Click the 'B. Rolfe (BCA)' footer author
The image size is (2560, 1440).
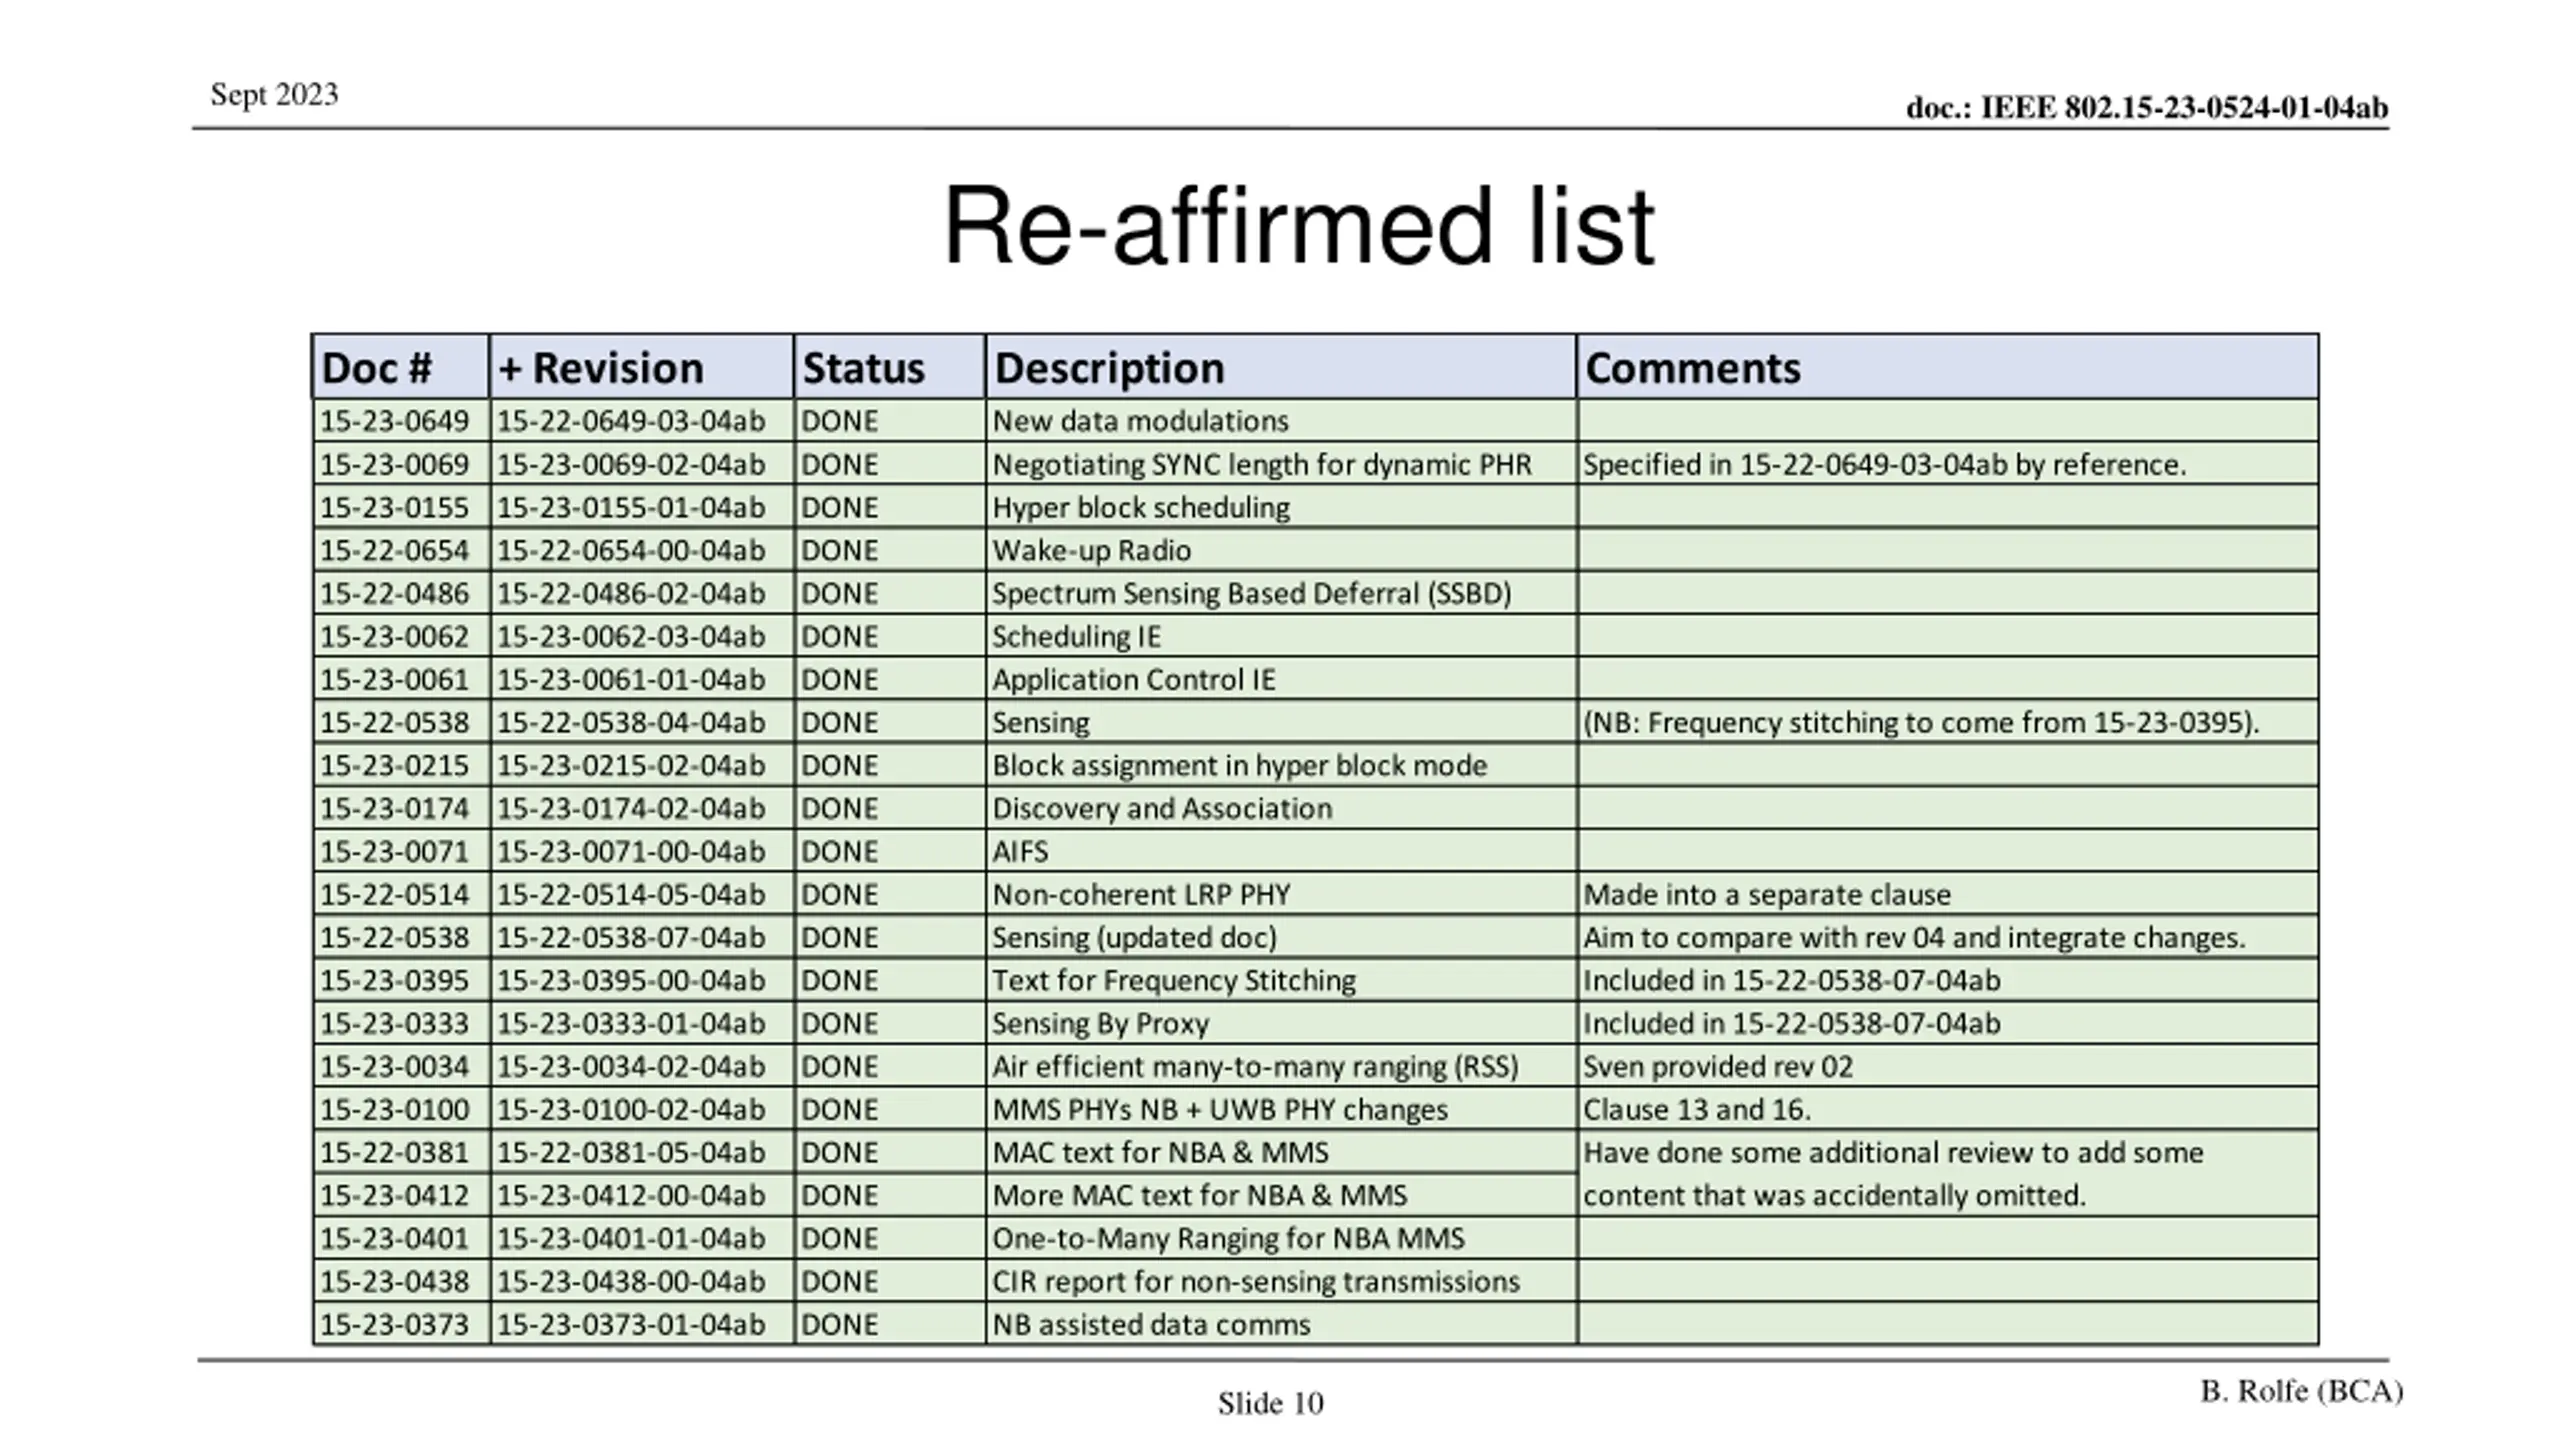(2301, 1392)
